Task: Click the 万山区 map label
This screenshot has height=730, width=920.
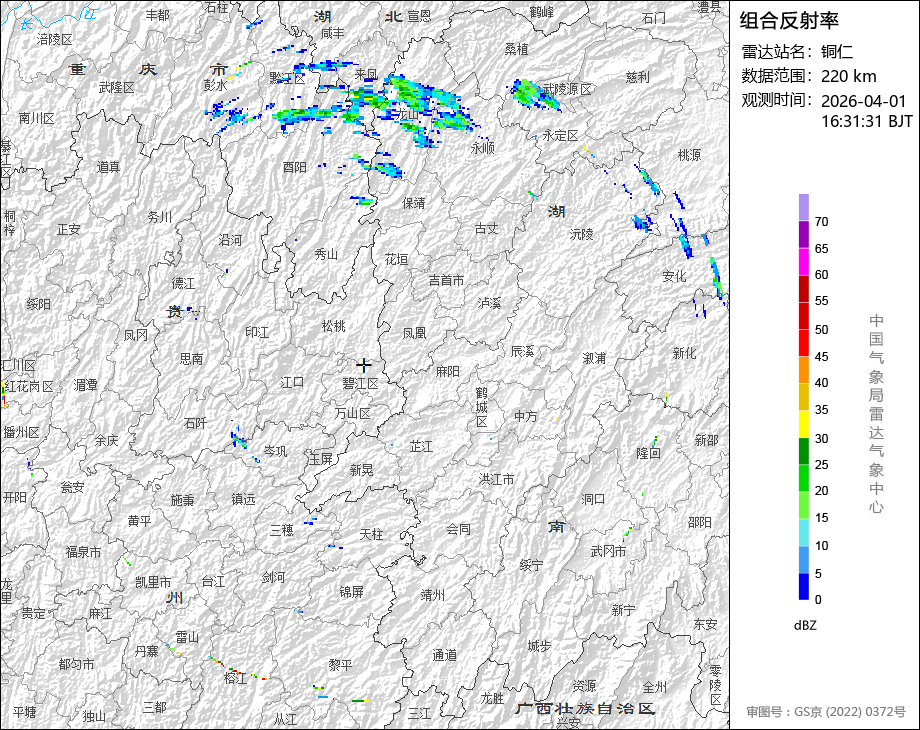Action: click(353, 413)
